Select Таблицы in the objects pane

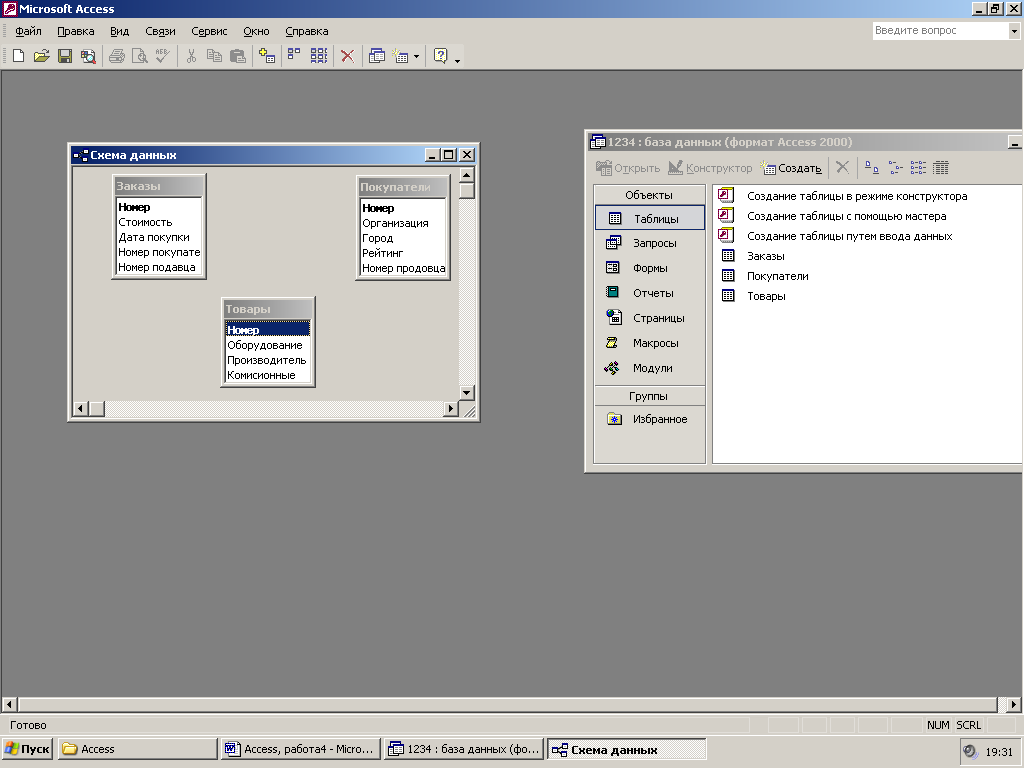click(650, 218)
